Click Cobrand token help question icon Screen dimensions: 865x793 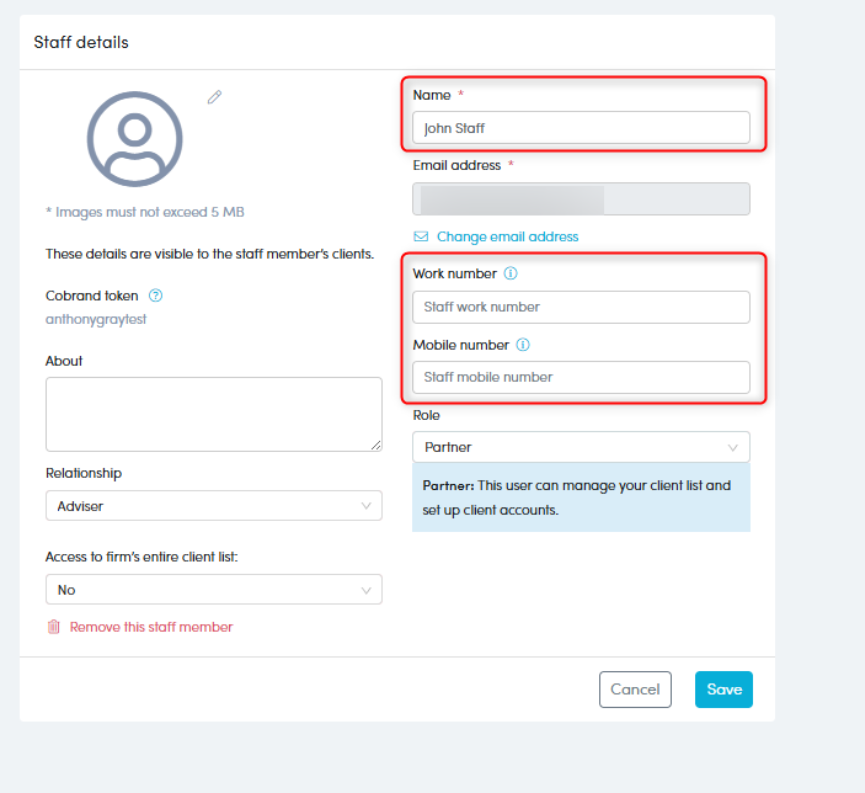[x=155, y=296]
